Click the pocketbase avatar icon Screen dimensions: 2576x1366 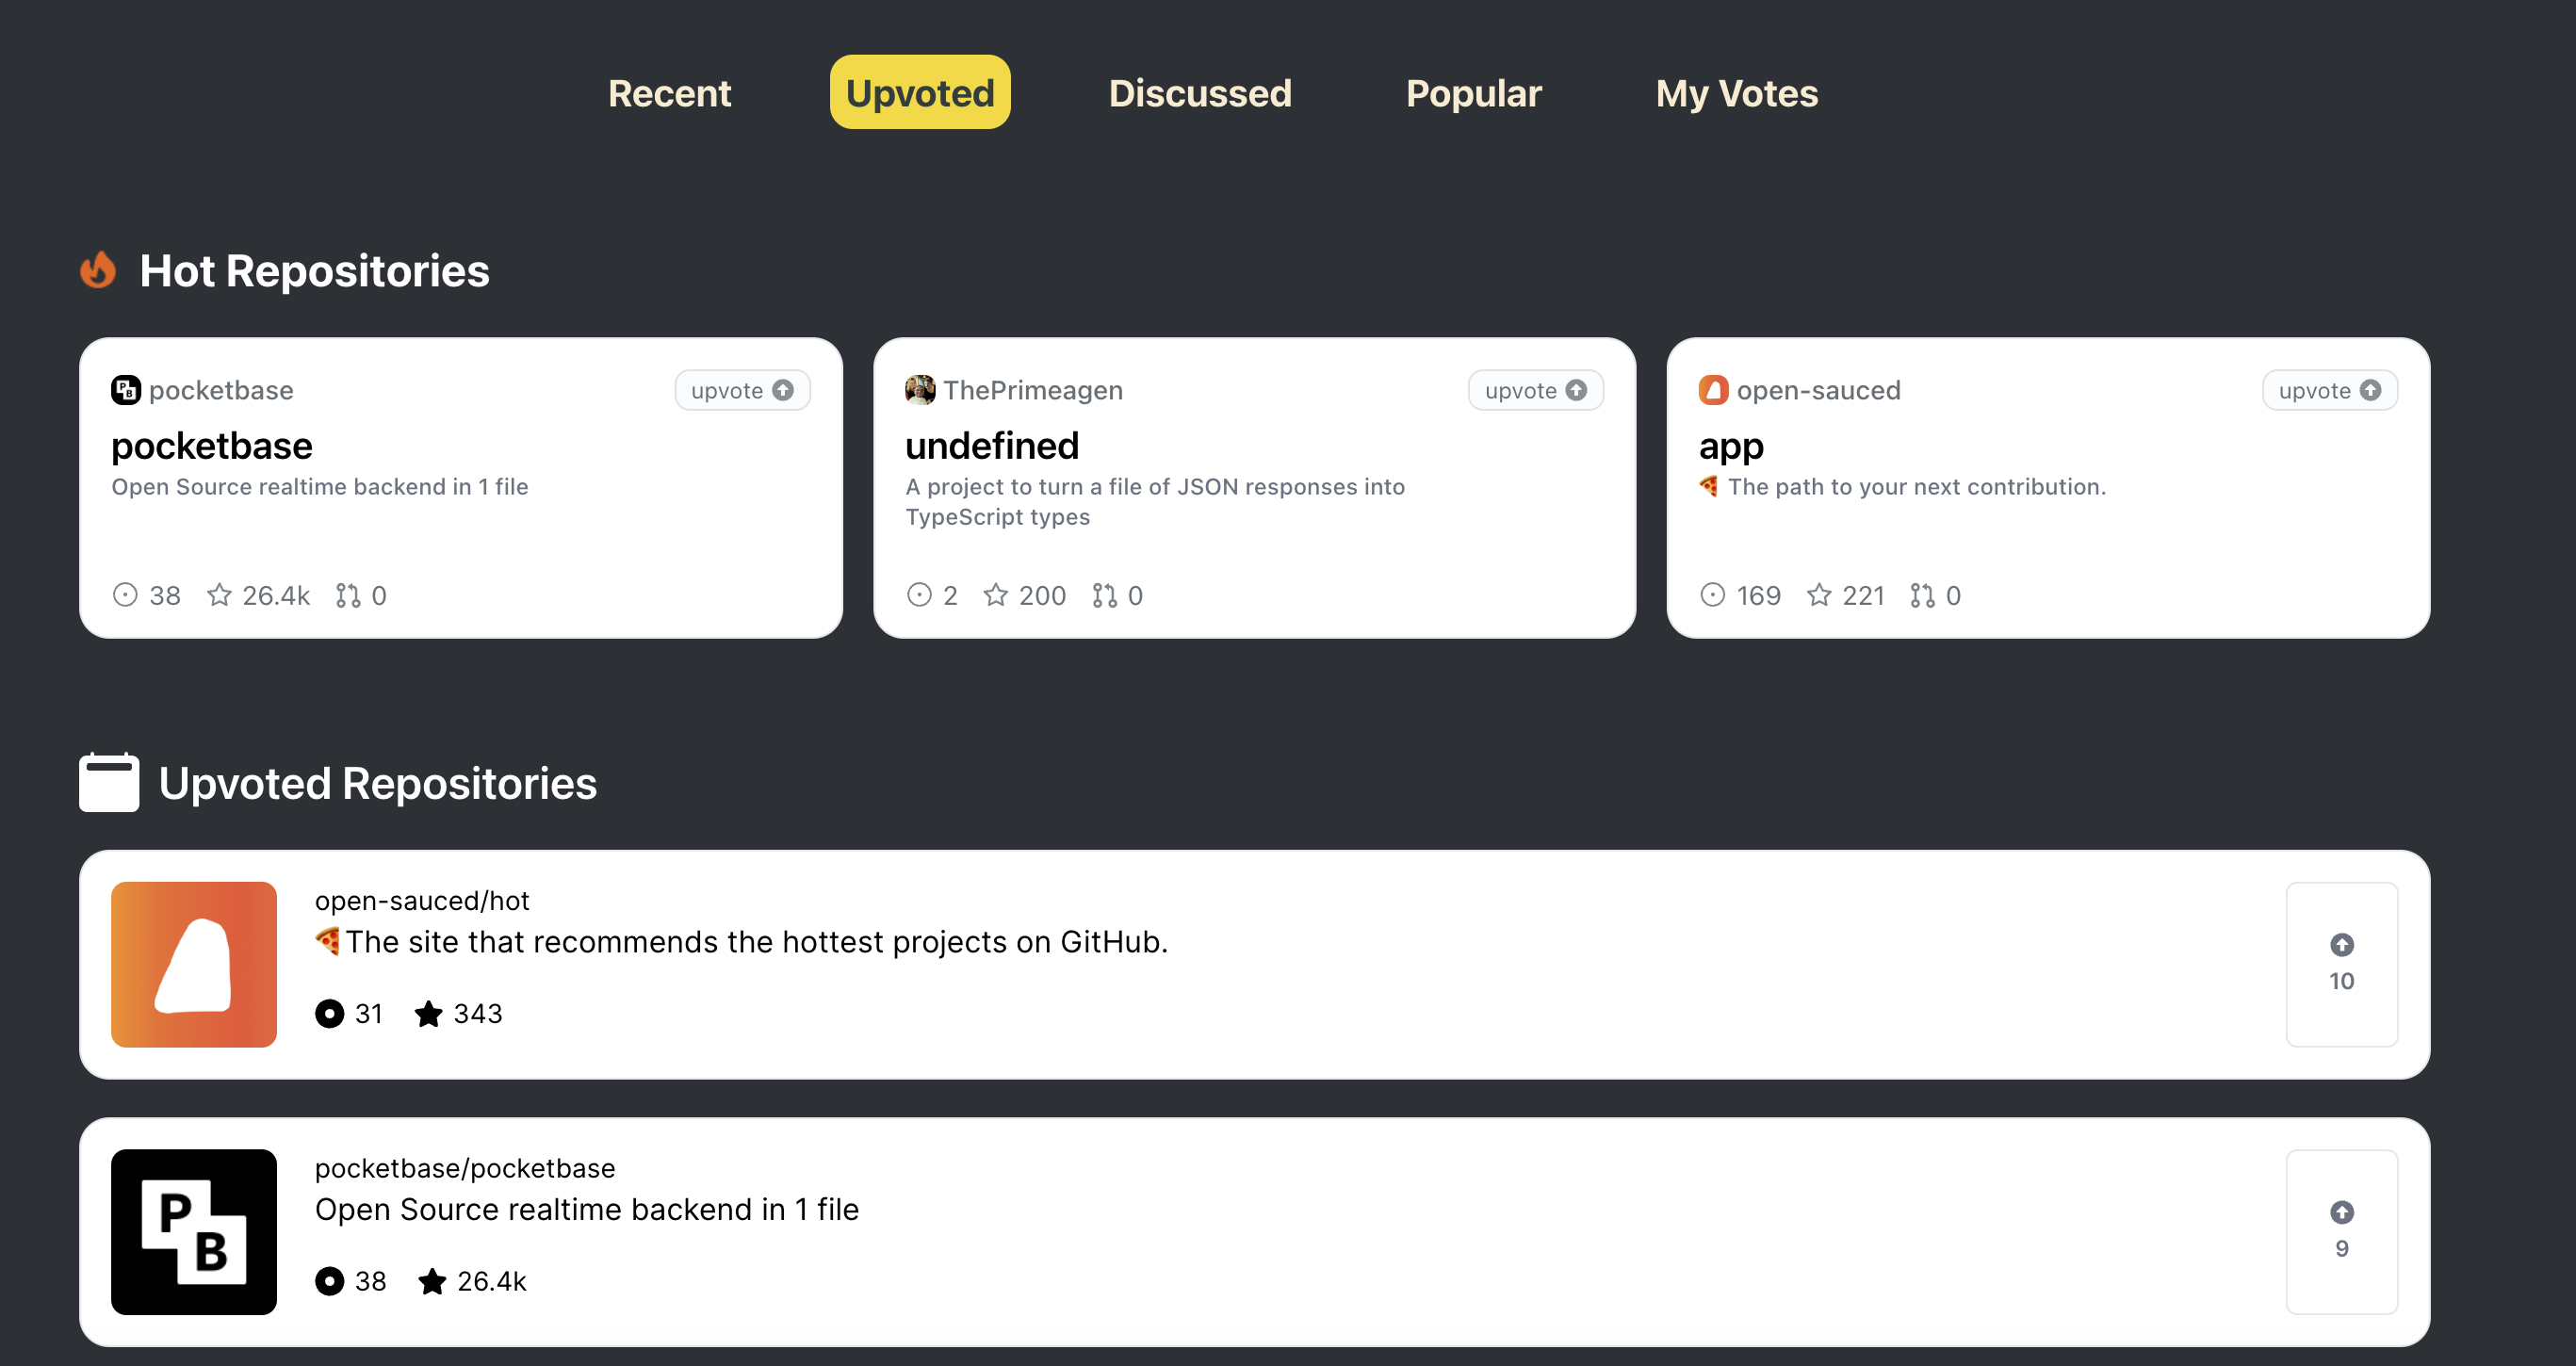[126, 390]
